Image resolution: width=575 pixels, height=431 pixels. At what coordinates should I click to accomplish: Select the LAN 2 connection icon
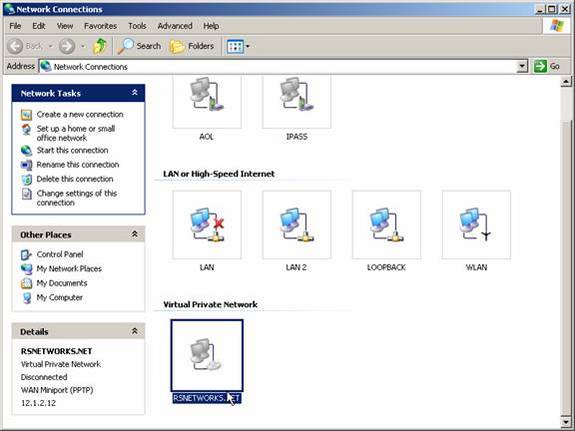coord(297,225)
